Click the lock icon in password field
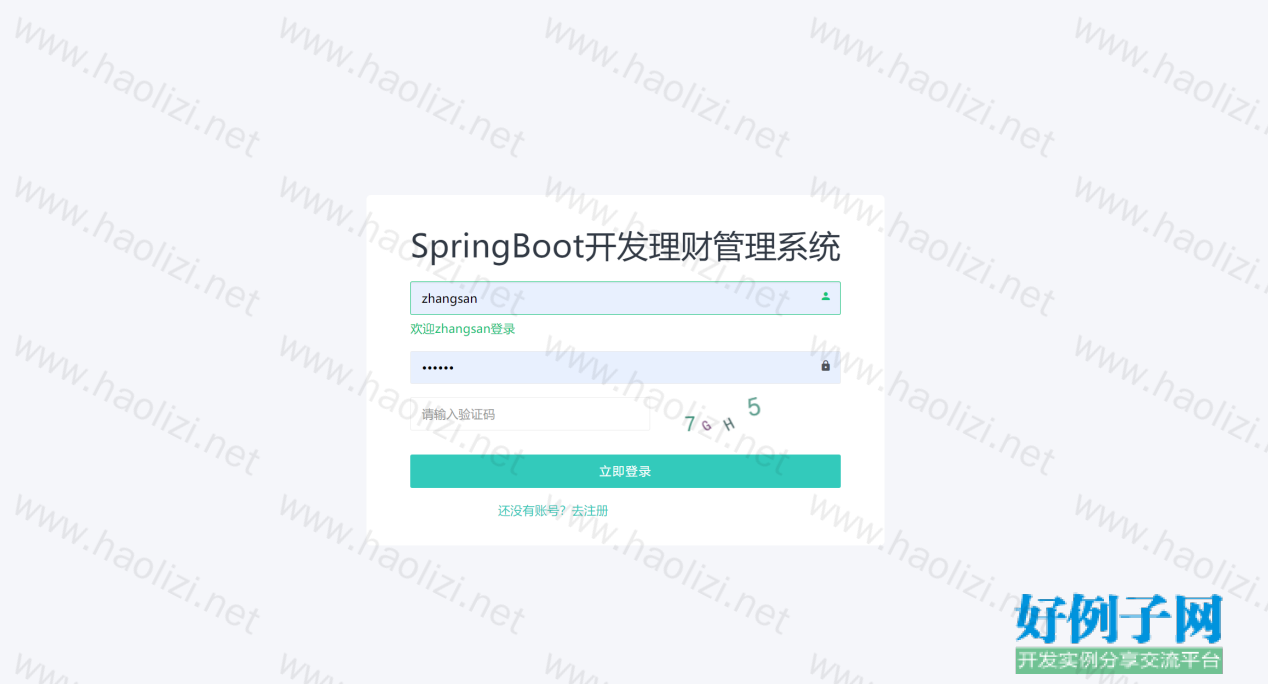This screenshot has width=1268, height=684. click(x=825, y=366)
